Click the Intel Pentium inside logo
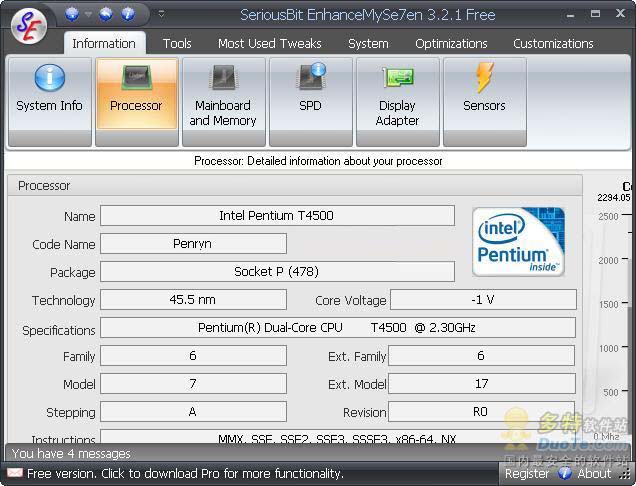The image size is (636, 486). coord(518,242)
